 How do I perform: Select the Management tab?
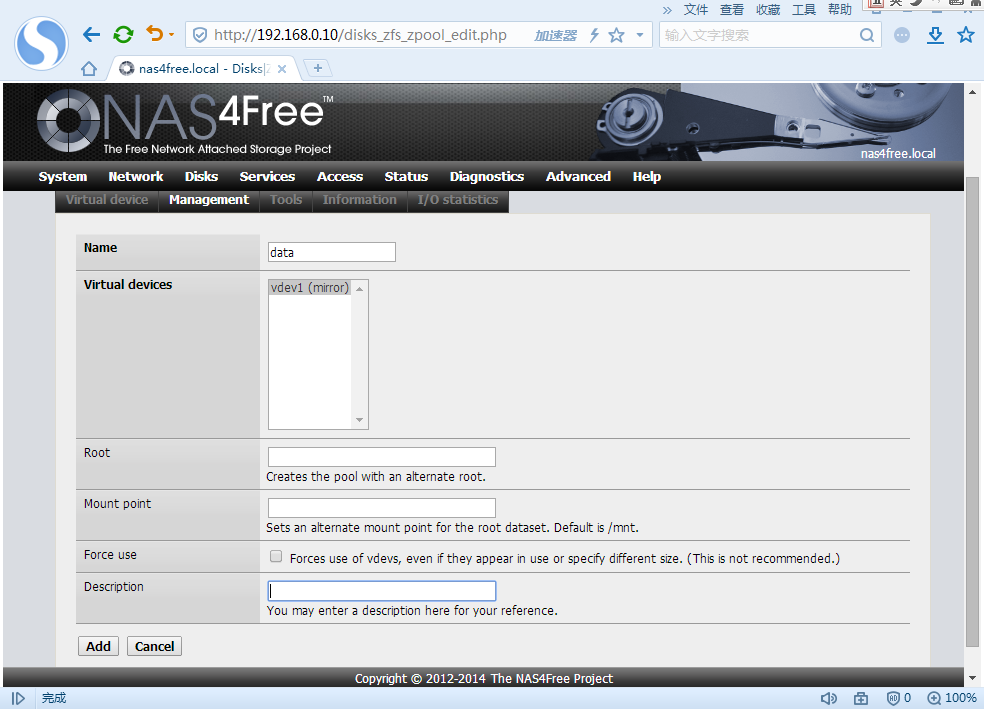209,200
